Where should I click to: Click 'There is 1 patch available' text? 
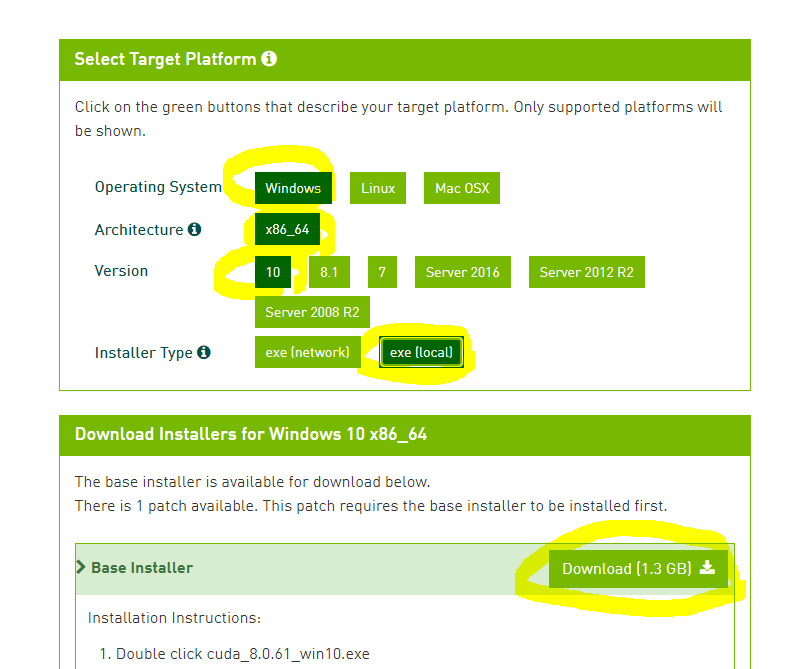pos(166,506)
